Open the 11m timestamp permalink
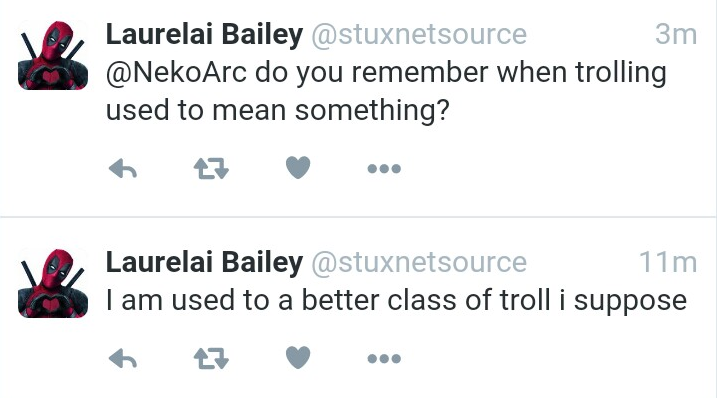Image resolution: width=717 pixels, height=398 pixels. click(668, 263)
